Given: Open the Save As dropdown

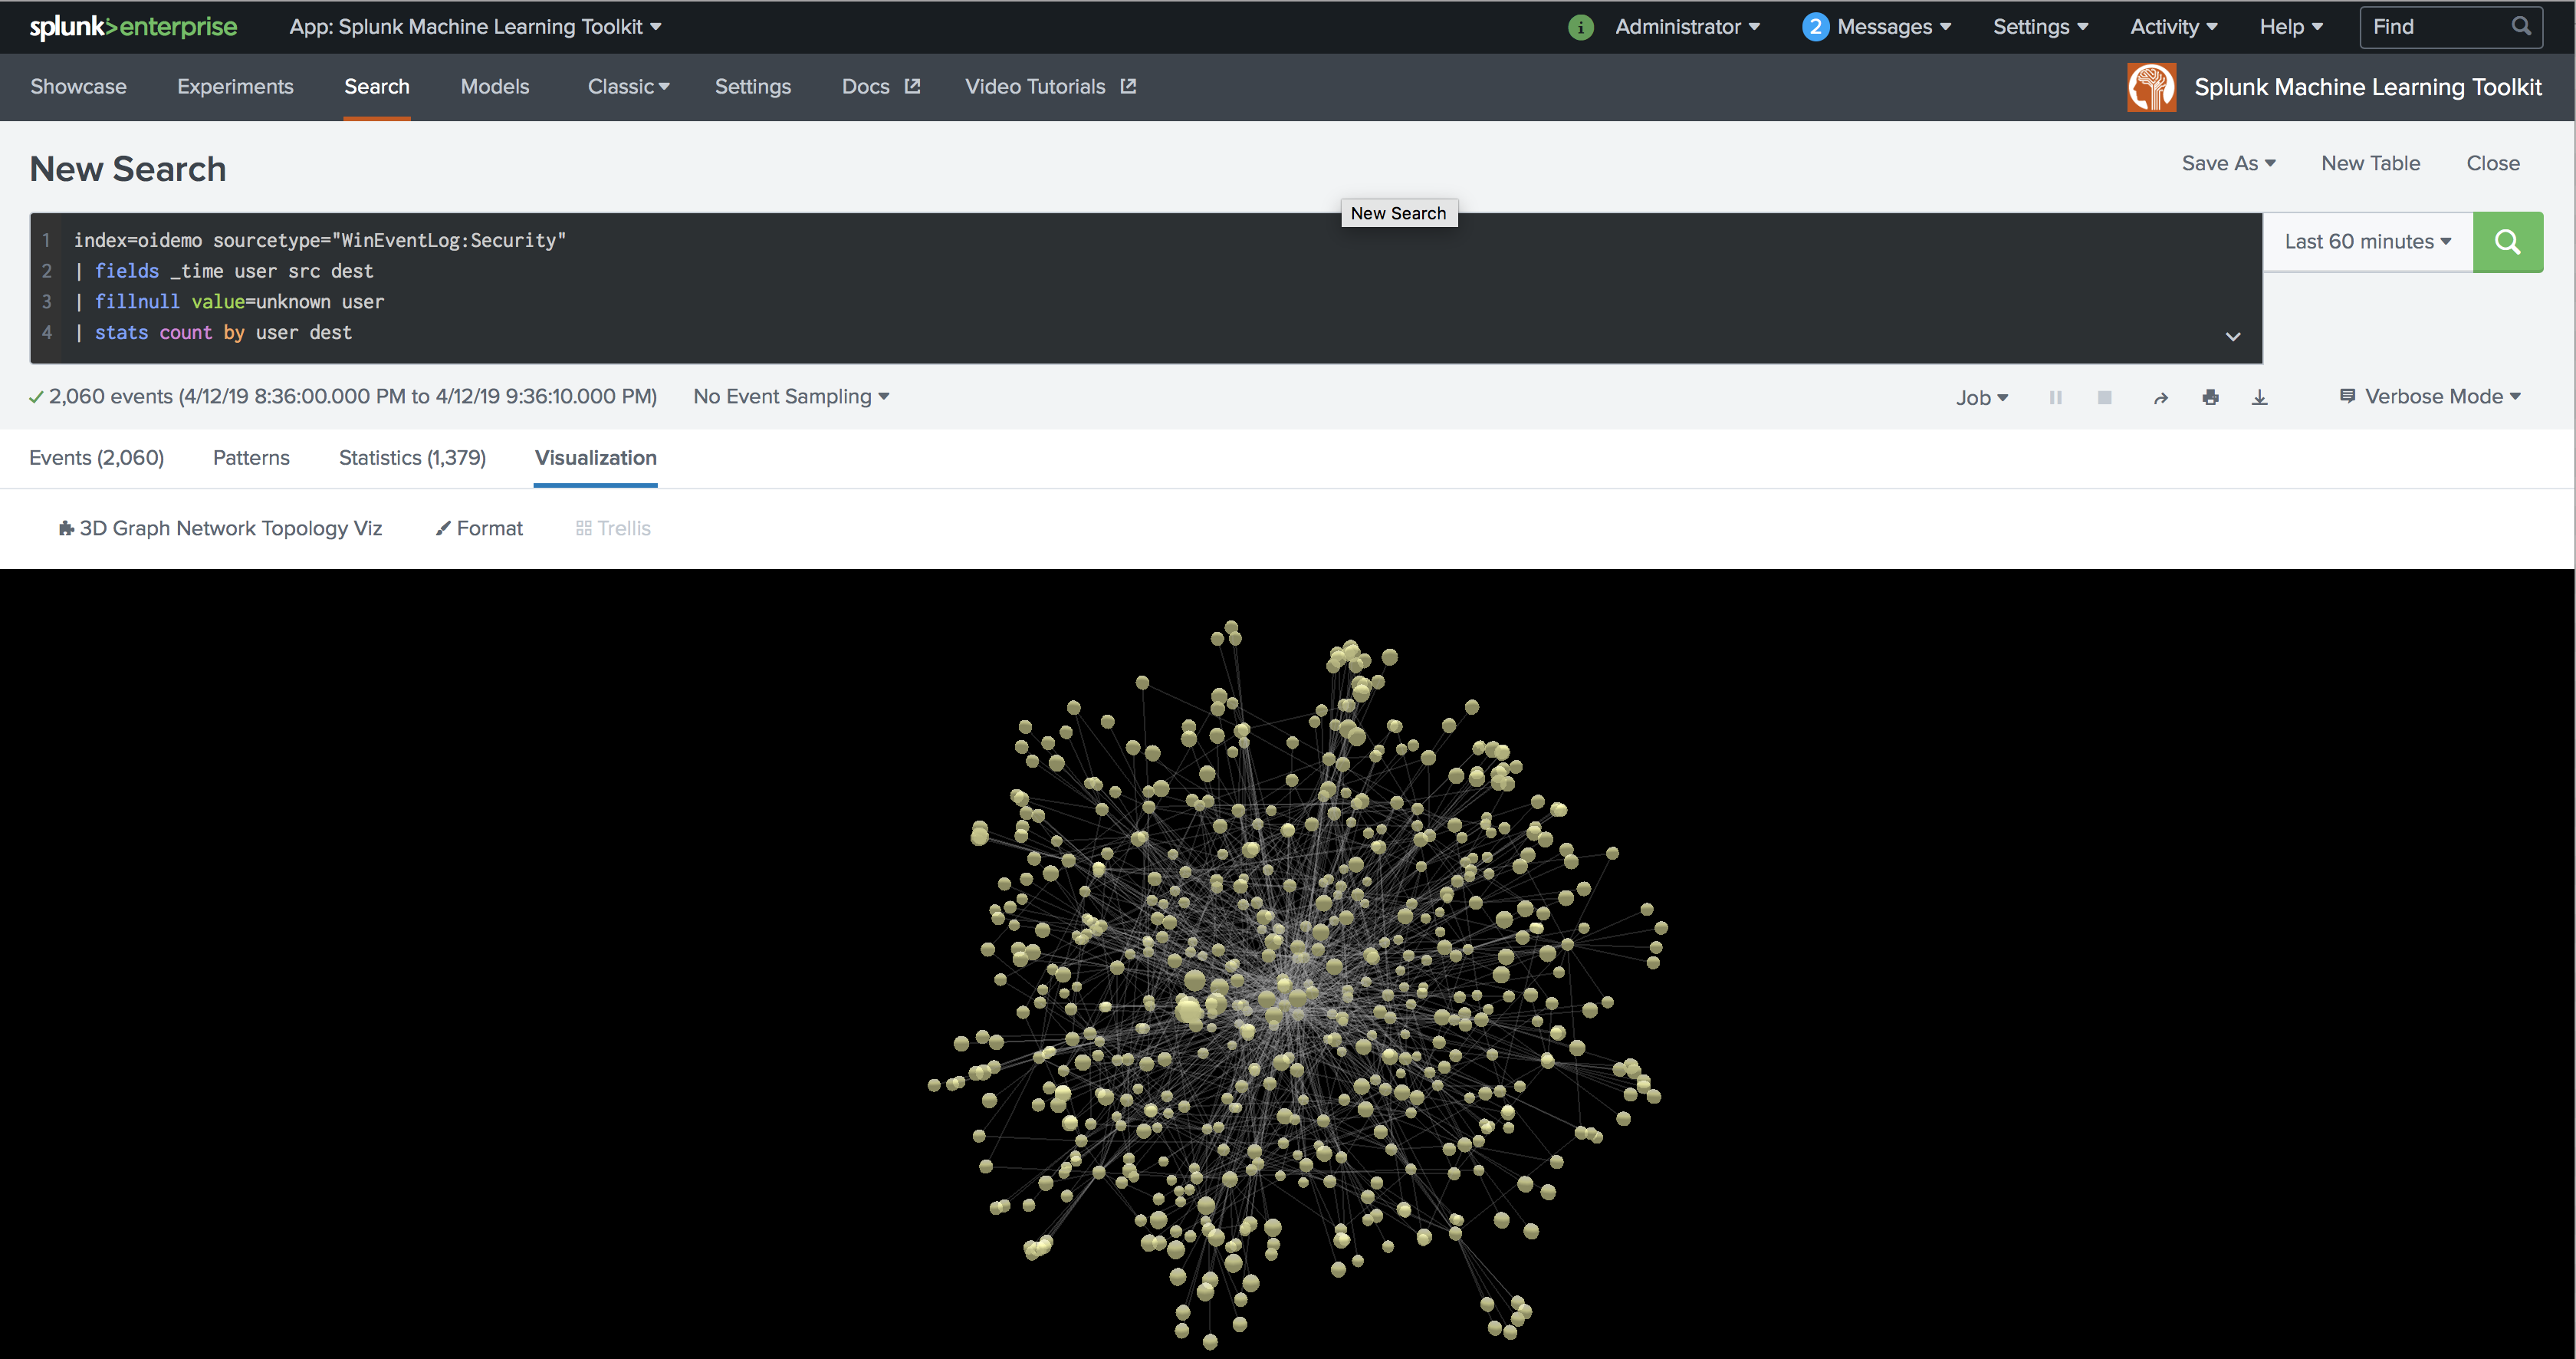Looking at the screenshot, I should 2228,163.
